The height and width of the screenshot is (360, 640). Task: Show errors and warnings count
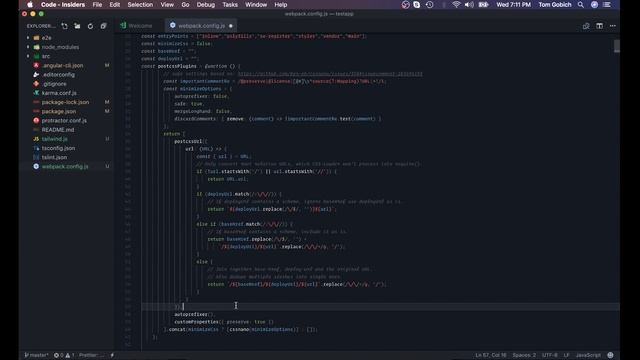64,355
